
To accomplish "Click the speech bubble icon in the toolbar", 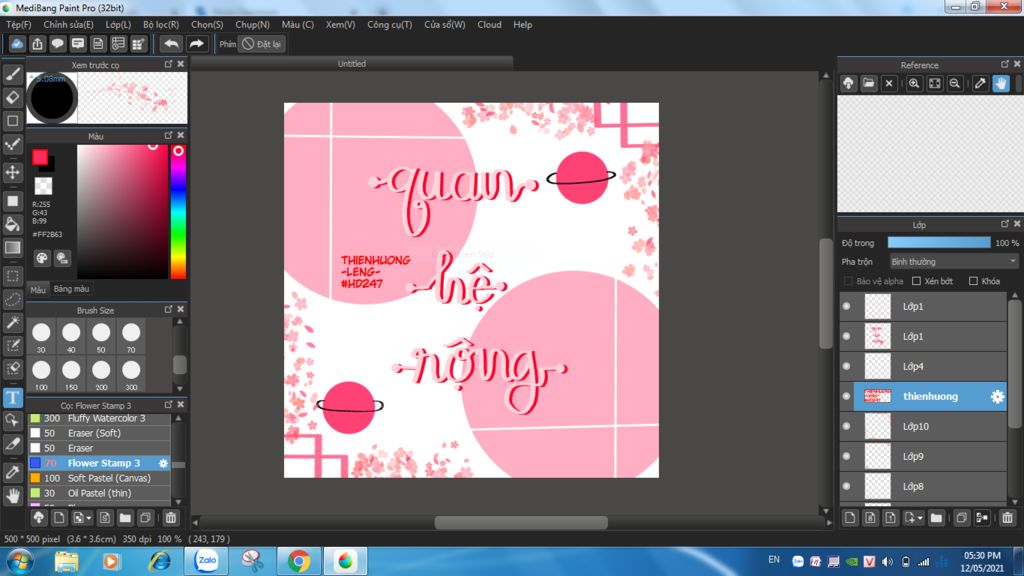I will click(x=57, y=44).
